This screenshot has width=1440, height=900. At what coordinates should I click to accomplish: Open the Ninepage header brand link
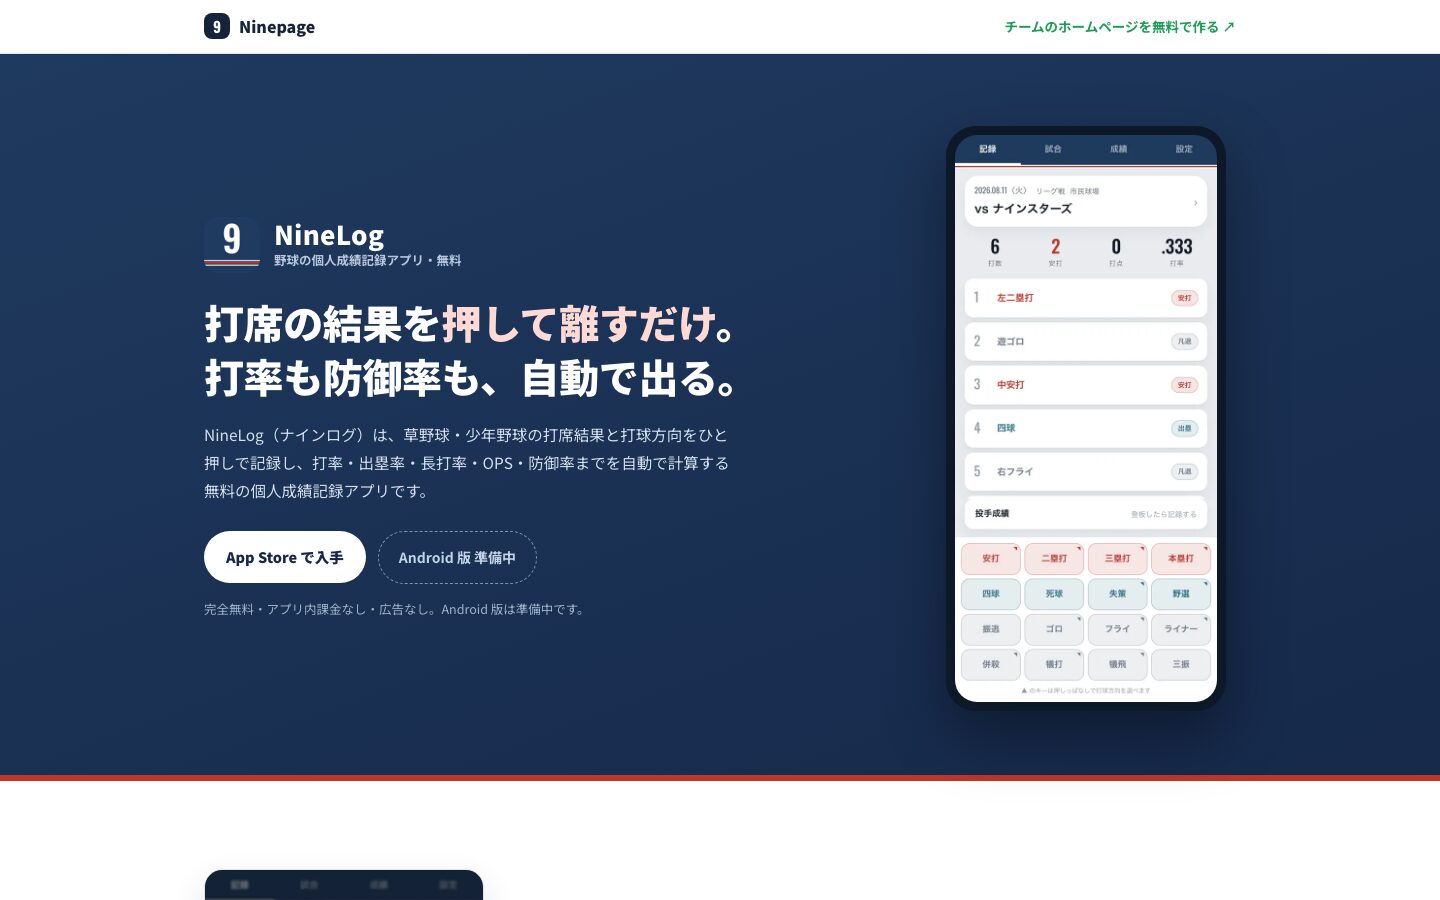pos(260,26)
